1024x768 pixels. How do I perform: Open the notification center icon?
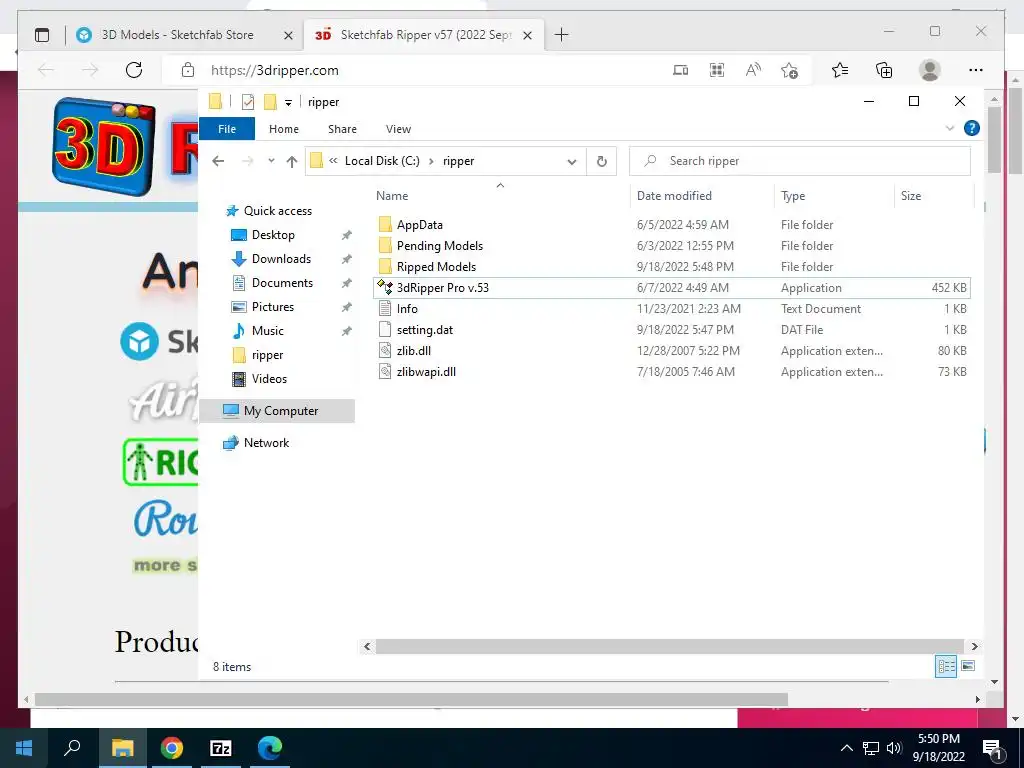point(992,748)
